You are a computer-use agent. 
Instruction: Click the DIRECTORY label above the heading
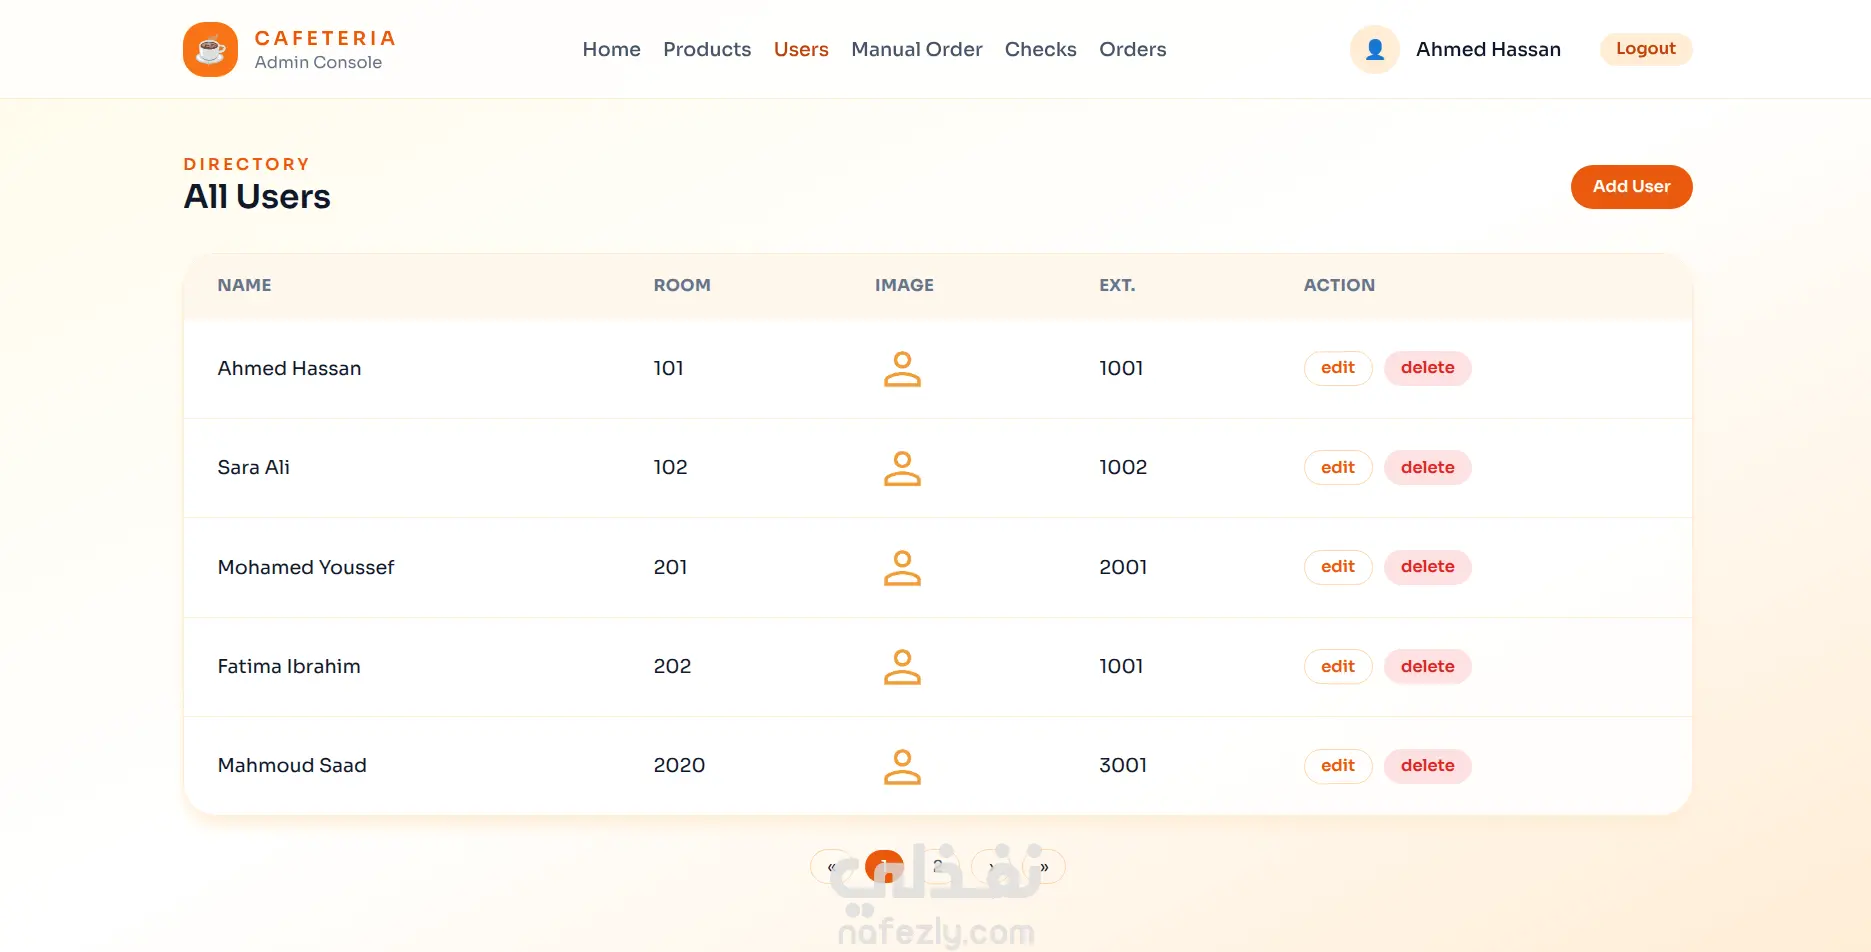247,164
